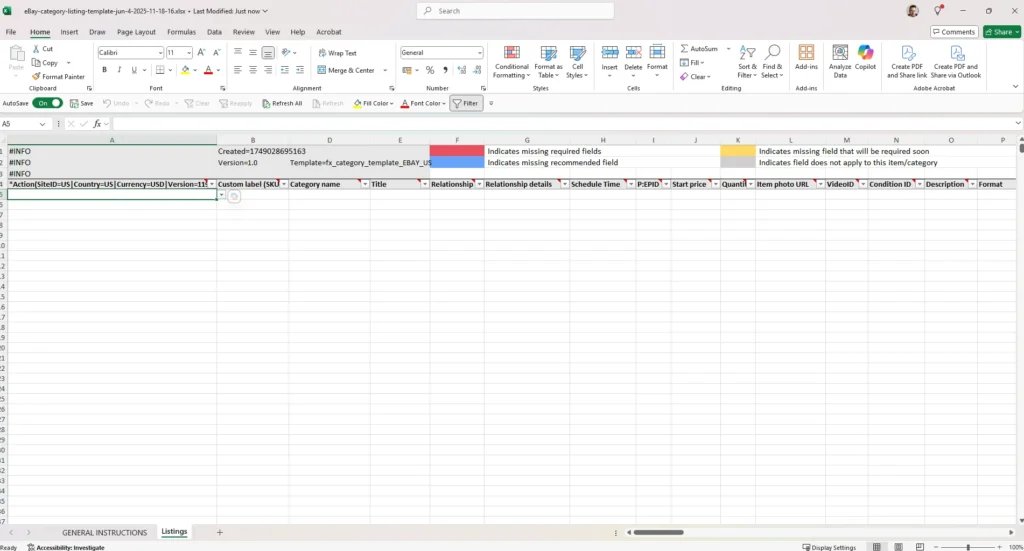Click Create PDF and Share link

tap(906, 62)
